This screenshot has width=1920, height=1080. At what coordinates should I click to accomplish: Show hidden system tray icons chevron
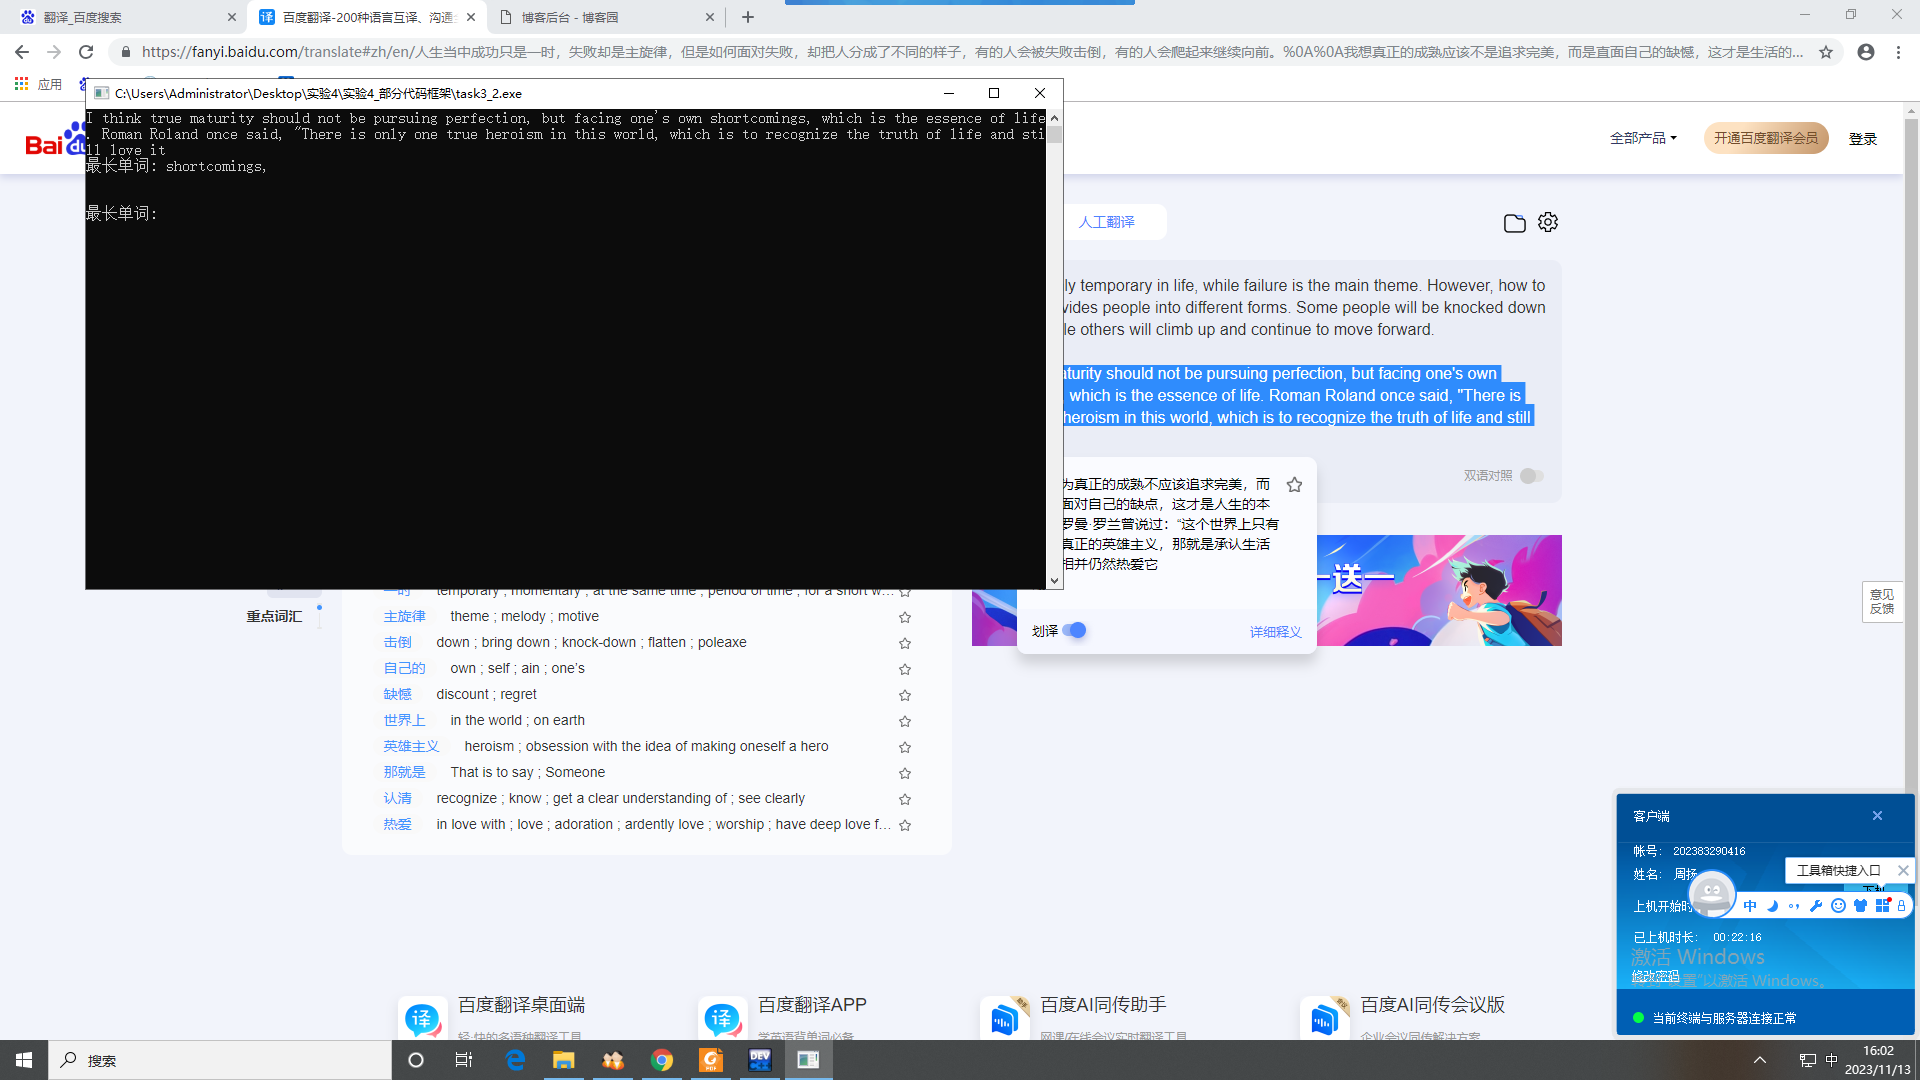[x=1760, y=1060]
